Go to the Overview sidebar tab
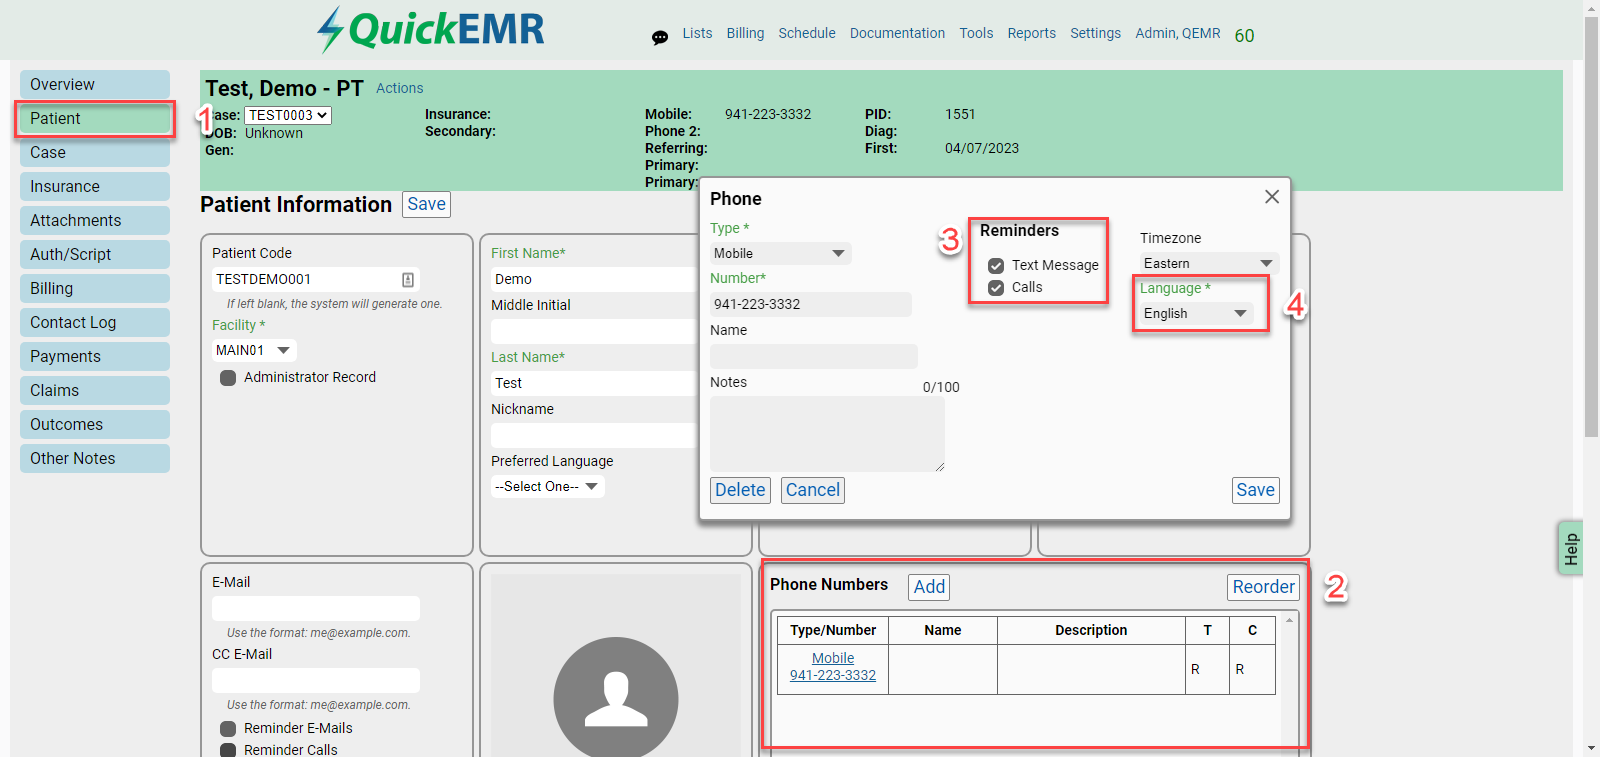 click(95, 85)
